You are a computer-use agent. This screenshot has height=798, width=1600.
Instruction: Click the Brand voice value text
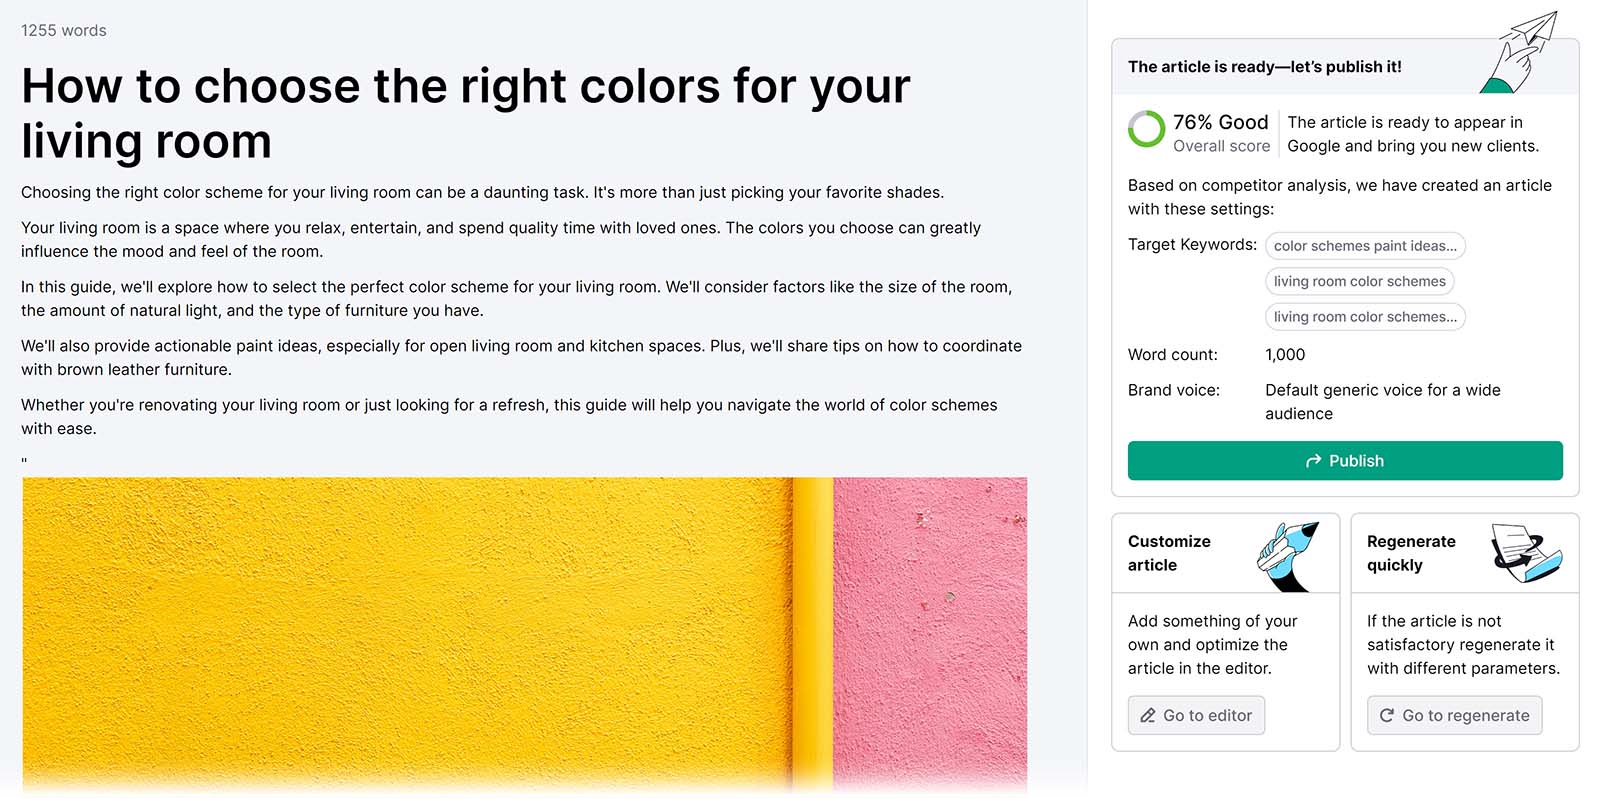tap(1382, 402)
